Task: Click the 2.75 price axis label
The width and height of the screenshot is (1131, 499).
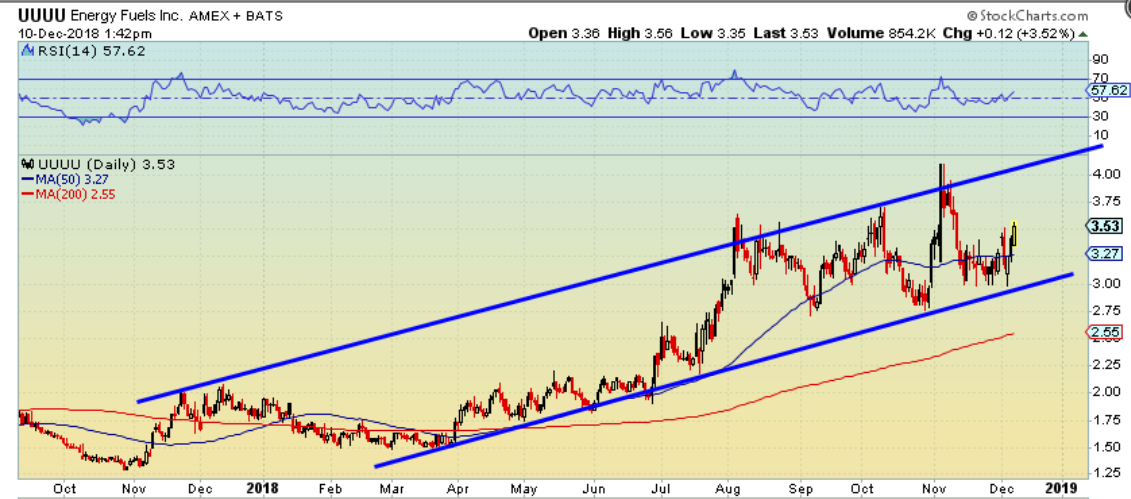Action: (1107, 311)
